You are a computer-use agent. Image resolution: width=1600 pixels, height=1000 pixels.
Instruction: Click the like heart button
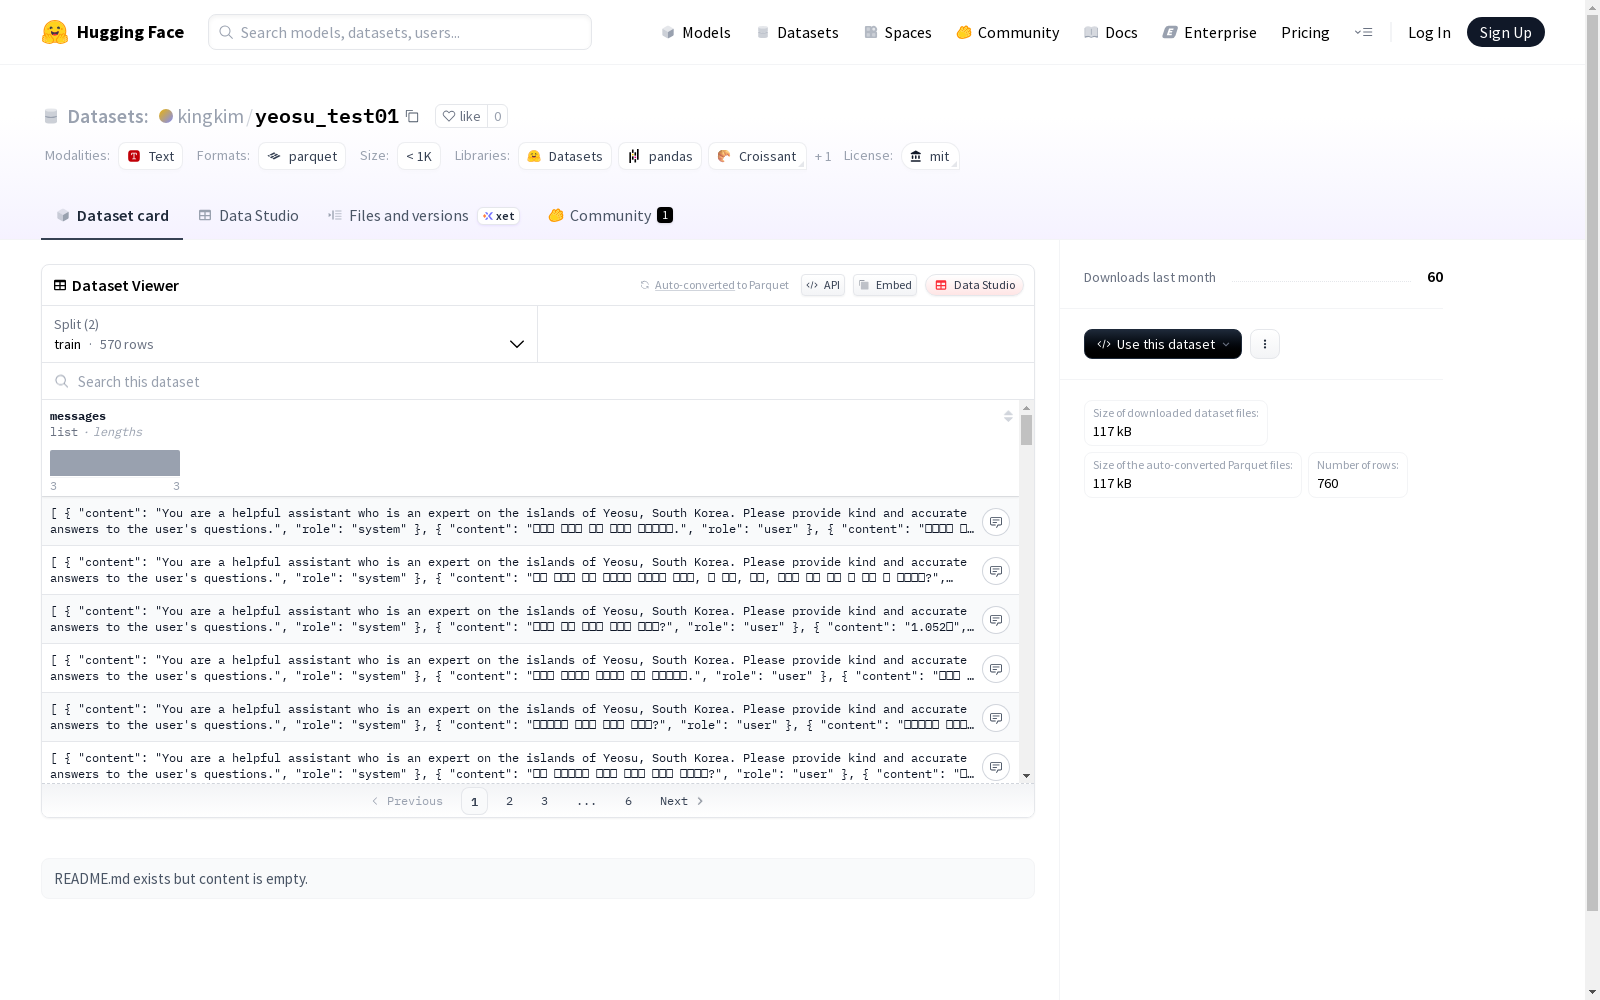(461, 116)
